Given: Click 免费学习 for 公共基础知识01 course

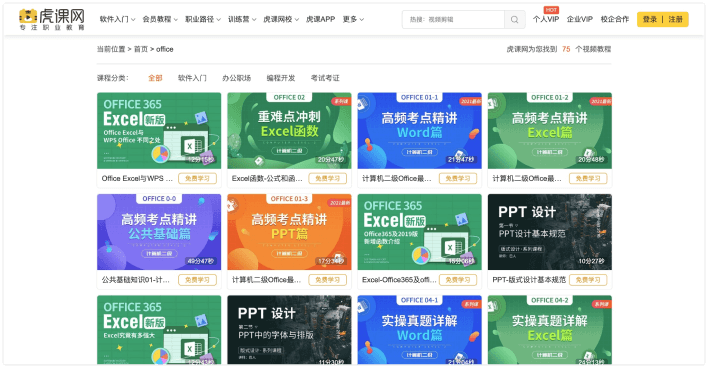Looking at the screenshot, I should (197, 280).
